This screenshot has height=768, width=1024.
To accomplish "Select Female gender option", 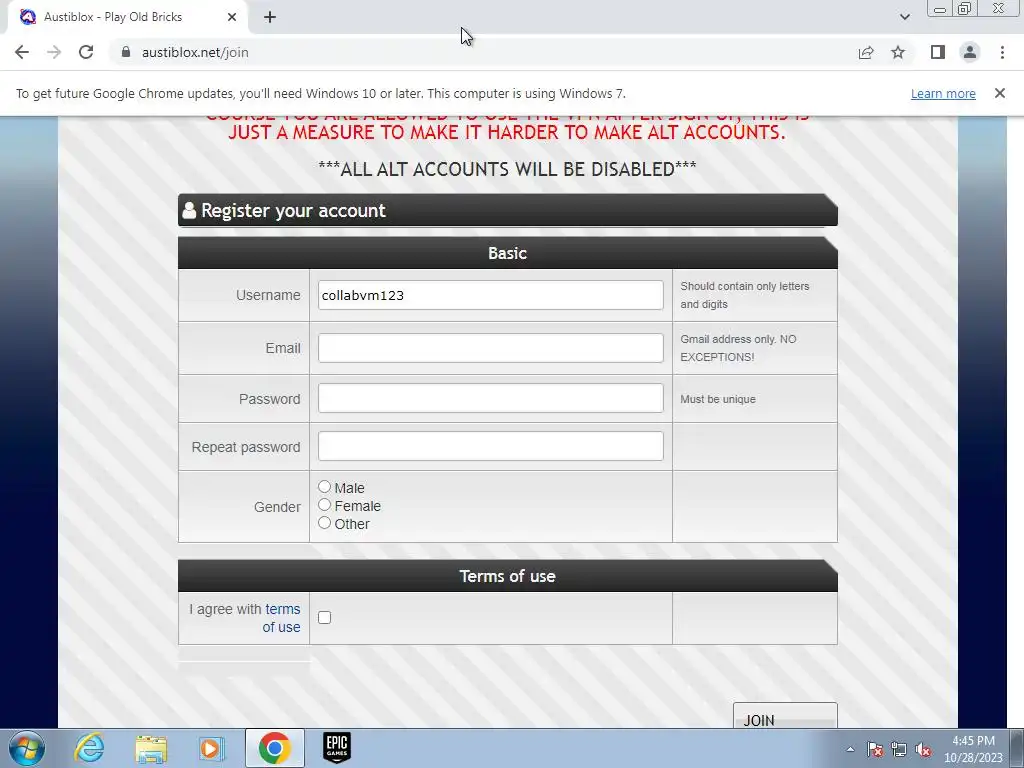I will (325, 505).
